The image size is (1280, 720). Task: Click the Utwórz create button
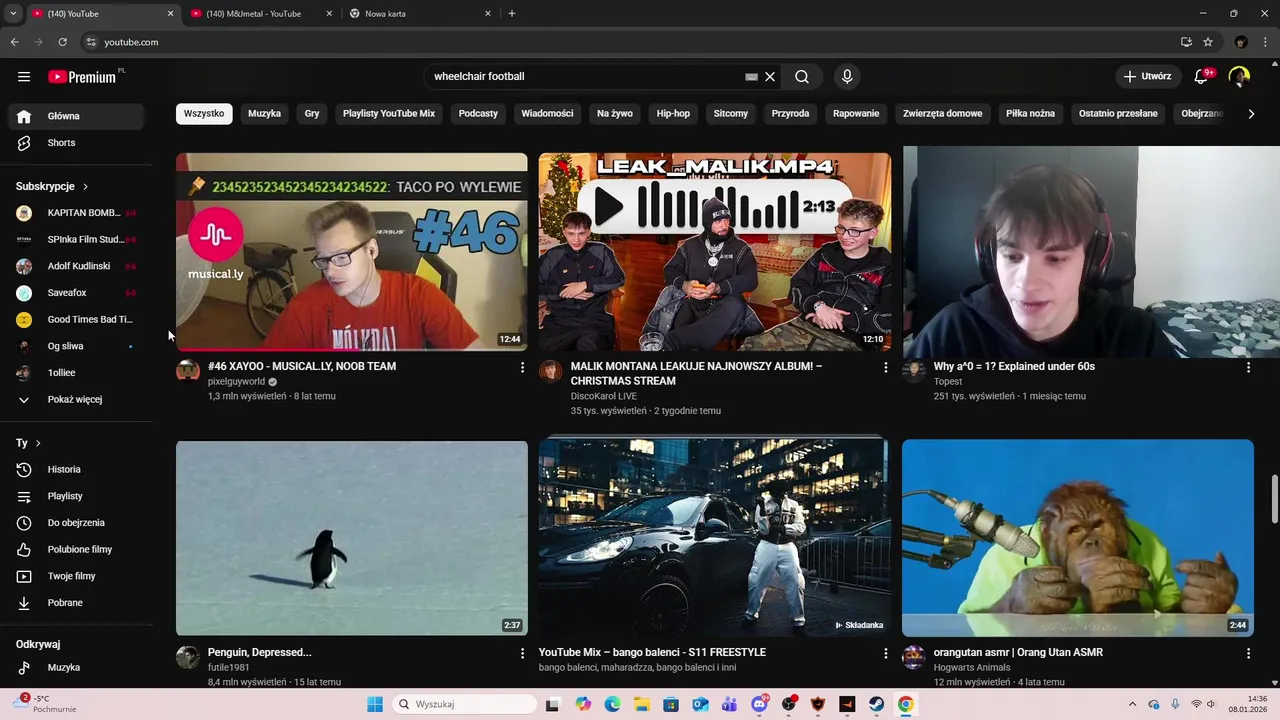(1148, 76)
